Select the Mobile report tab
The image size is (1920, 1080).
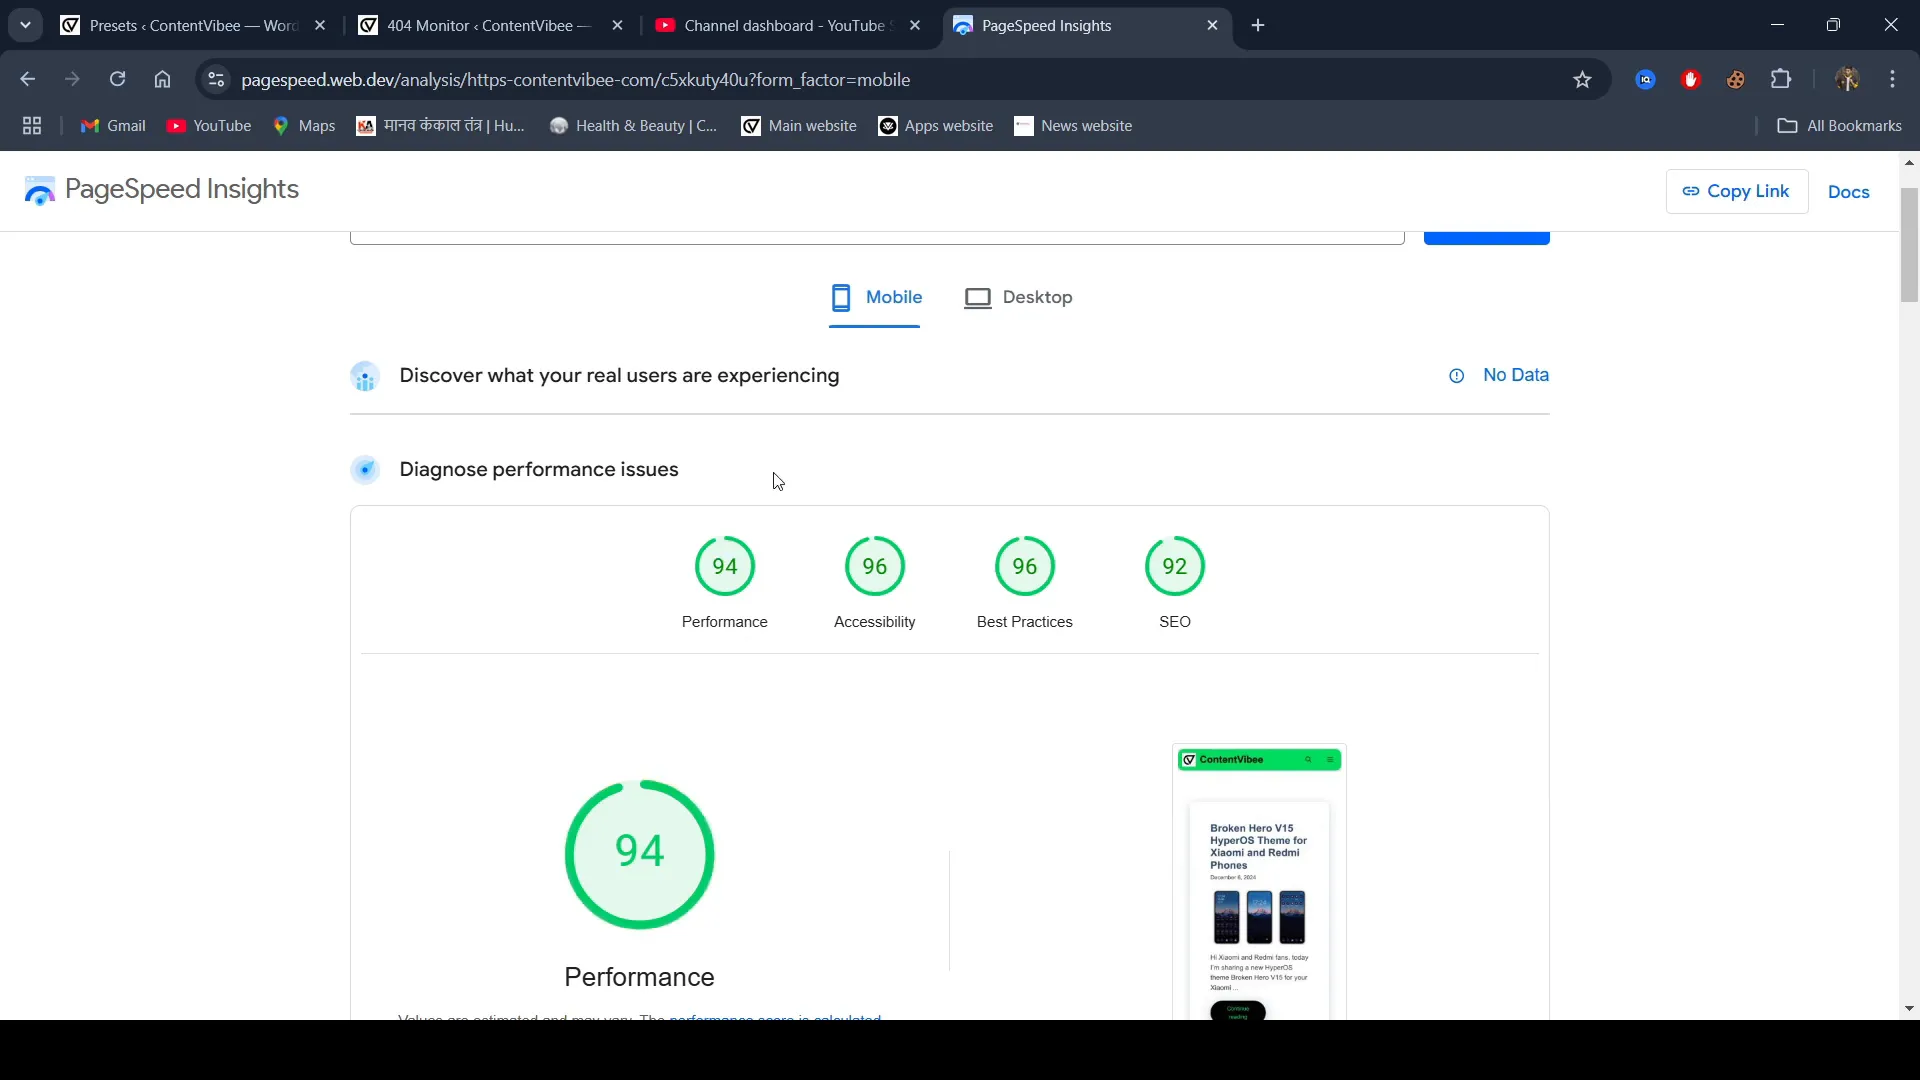pos(875,297)
